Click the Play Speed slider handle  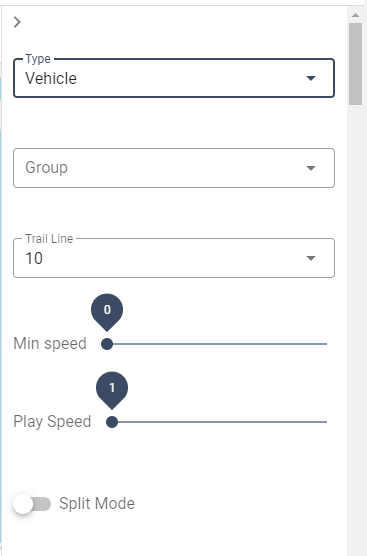tap(112, 422)
